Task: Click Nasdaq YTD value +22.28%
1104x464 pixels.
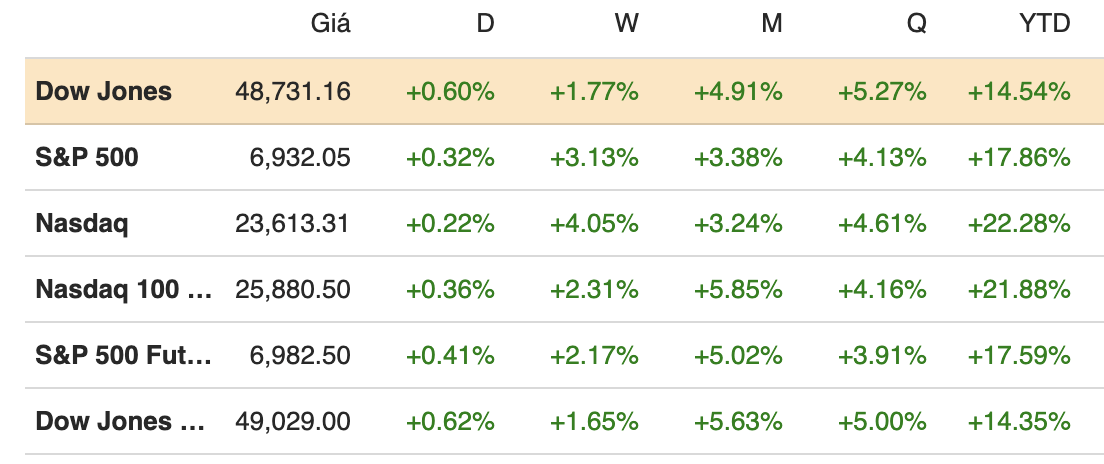Action: [x=1019, y=224]
